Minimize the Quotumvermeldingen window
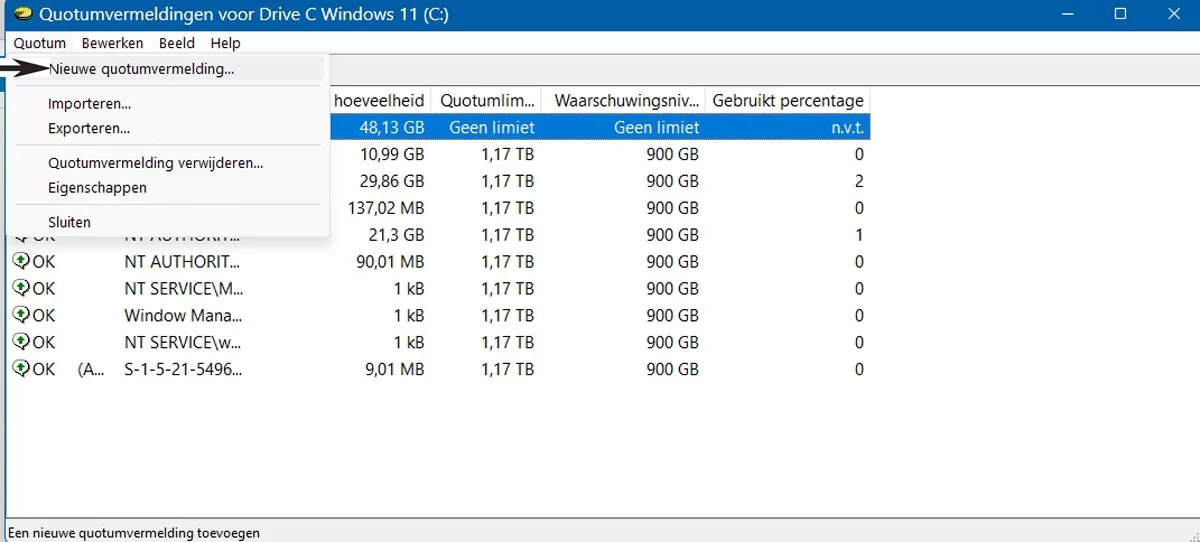1200x542 pixels. coord(1066,14)
